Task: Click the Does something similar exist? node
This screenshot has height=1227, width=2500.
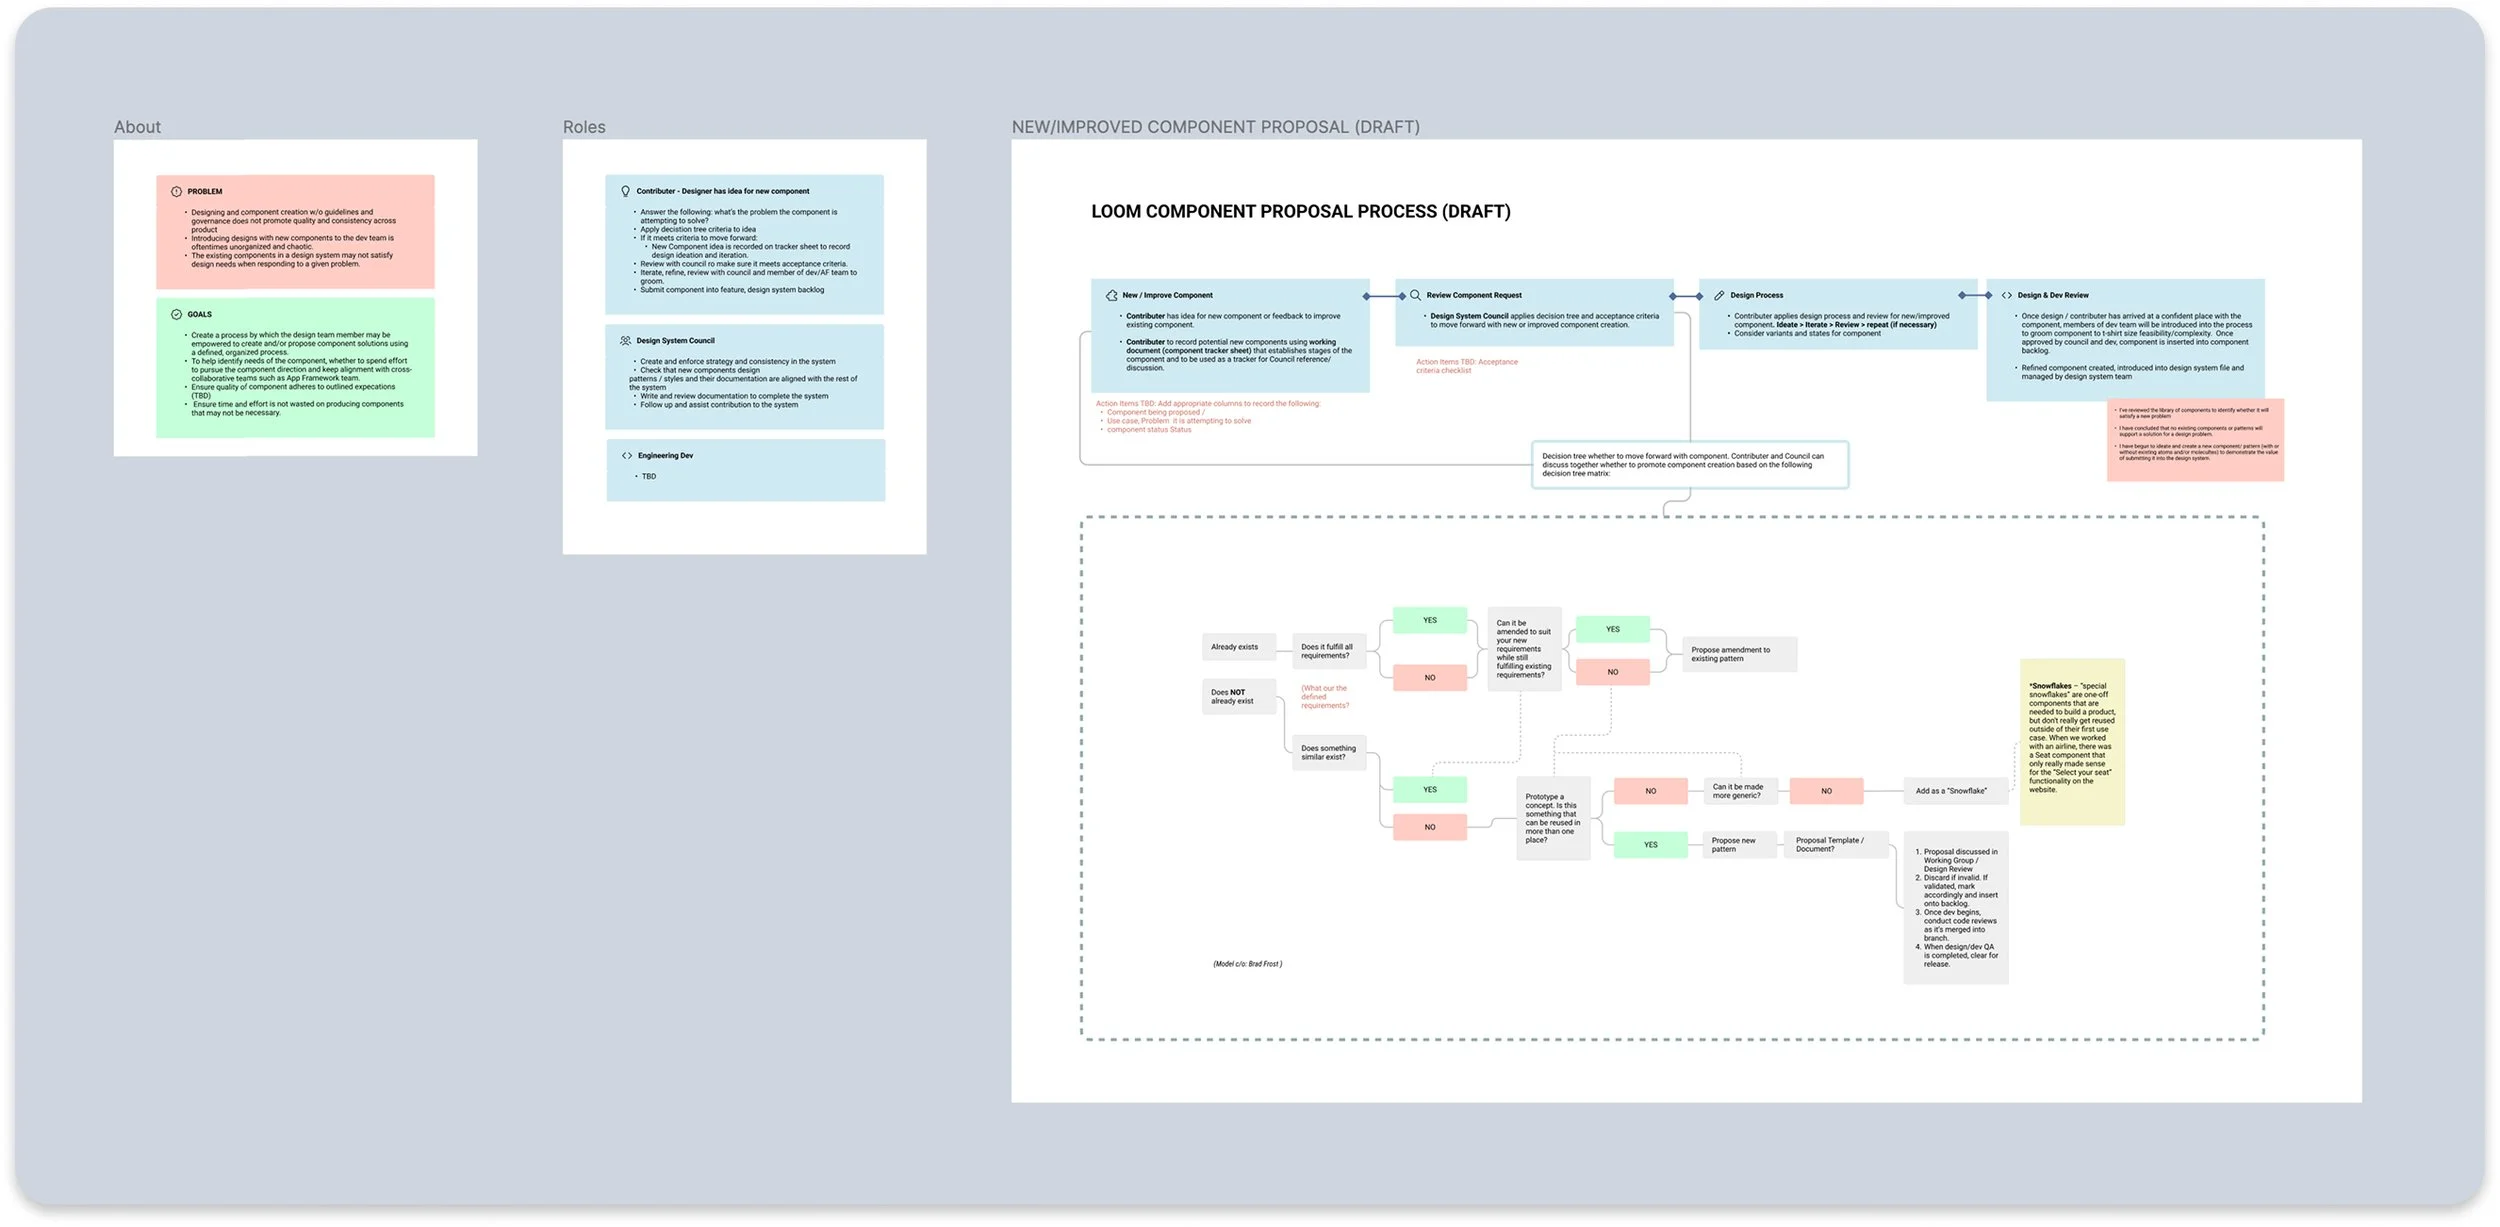Action: [1329, 753]
